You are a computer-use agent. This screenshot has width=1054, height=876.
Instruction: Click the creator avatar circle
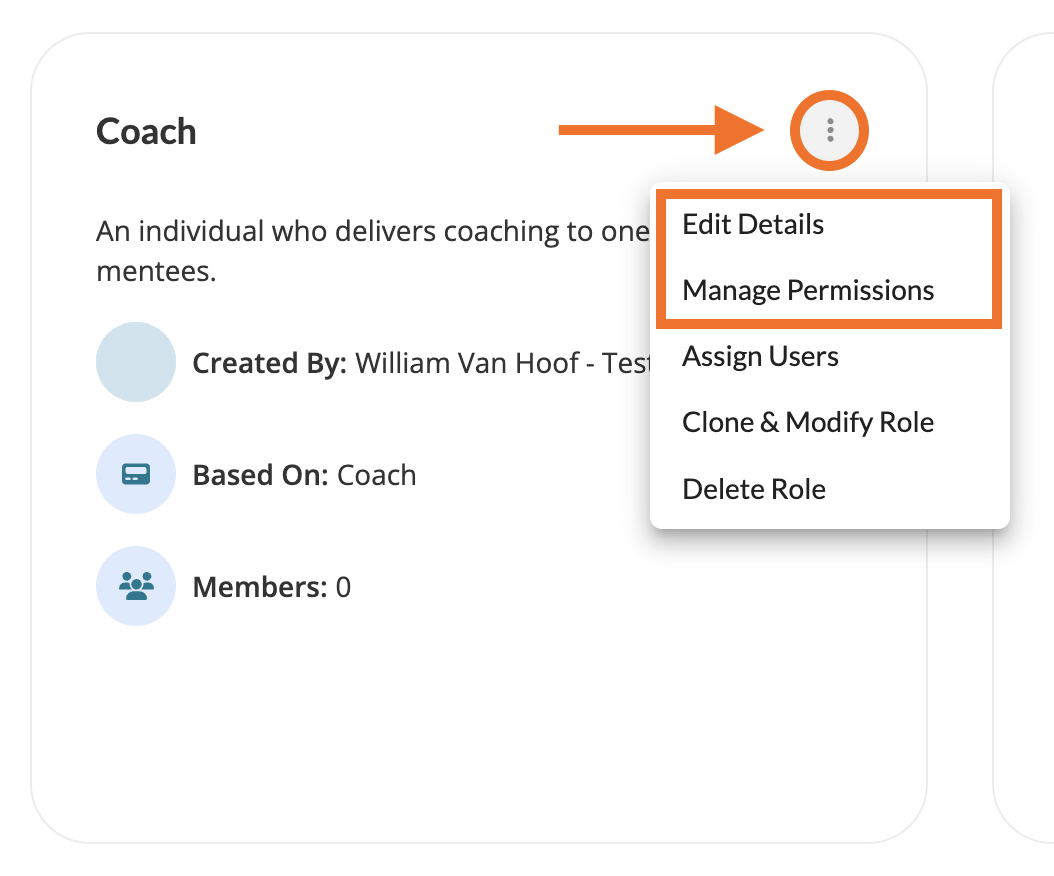[136, 362]
